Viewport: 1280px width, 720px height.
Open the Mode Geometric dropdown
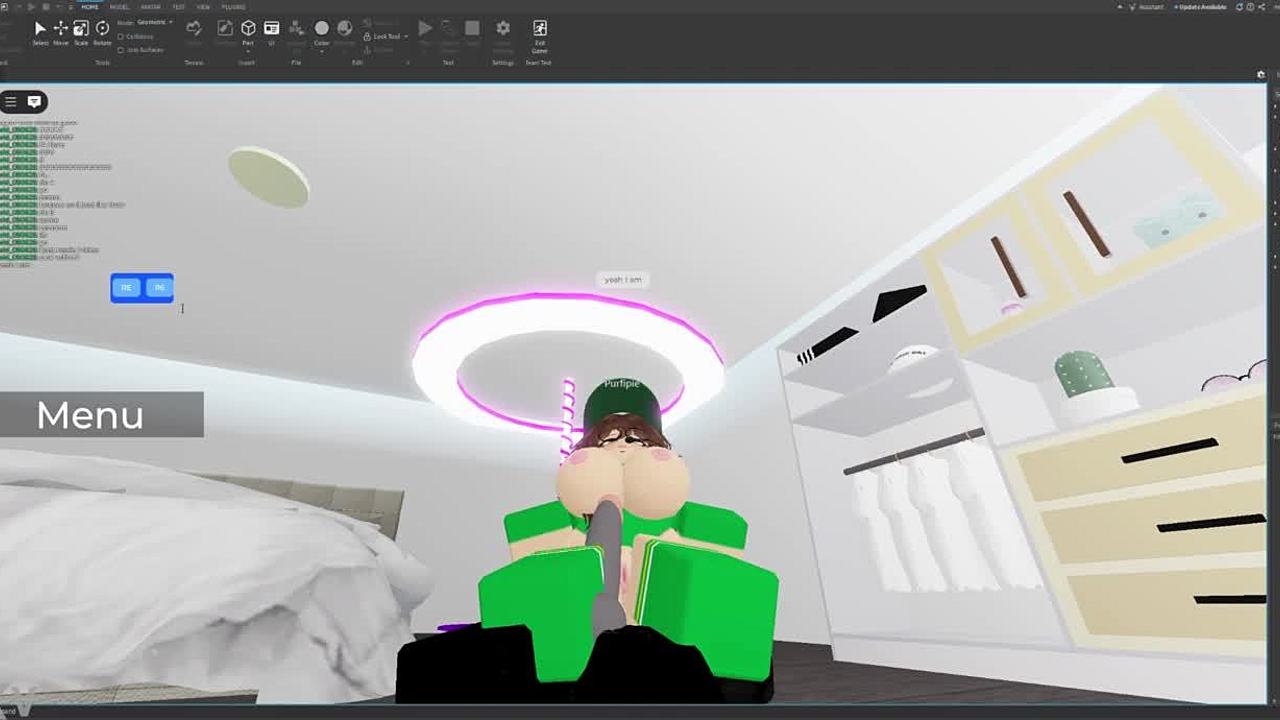point(153,22)
